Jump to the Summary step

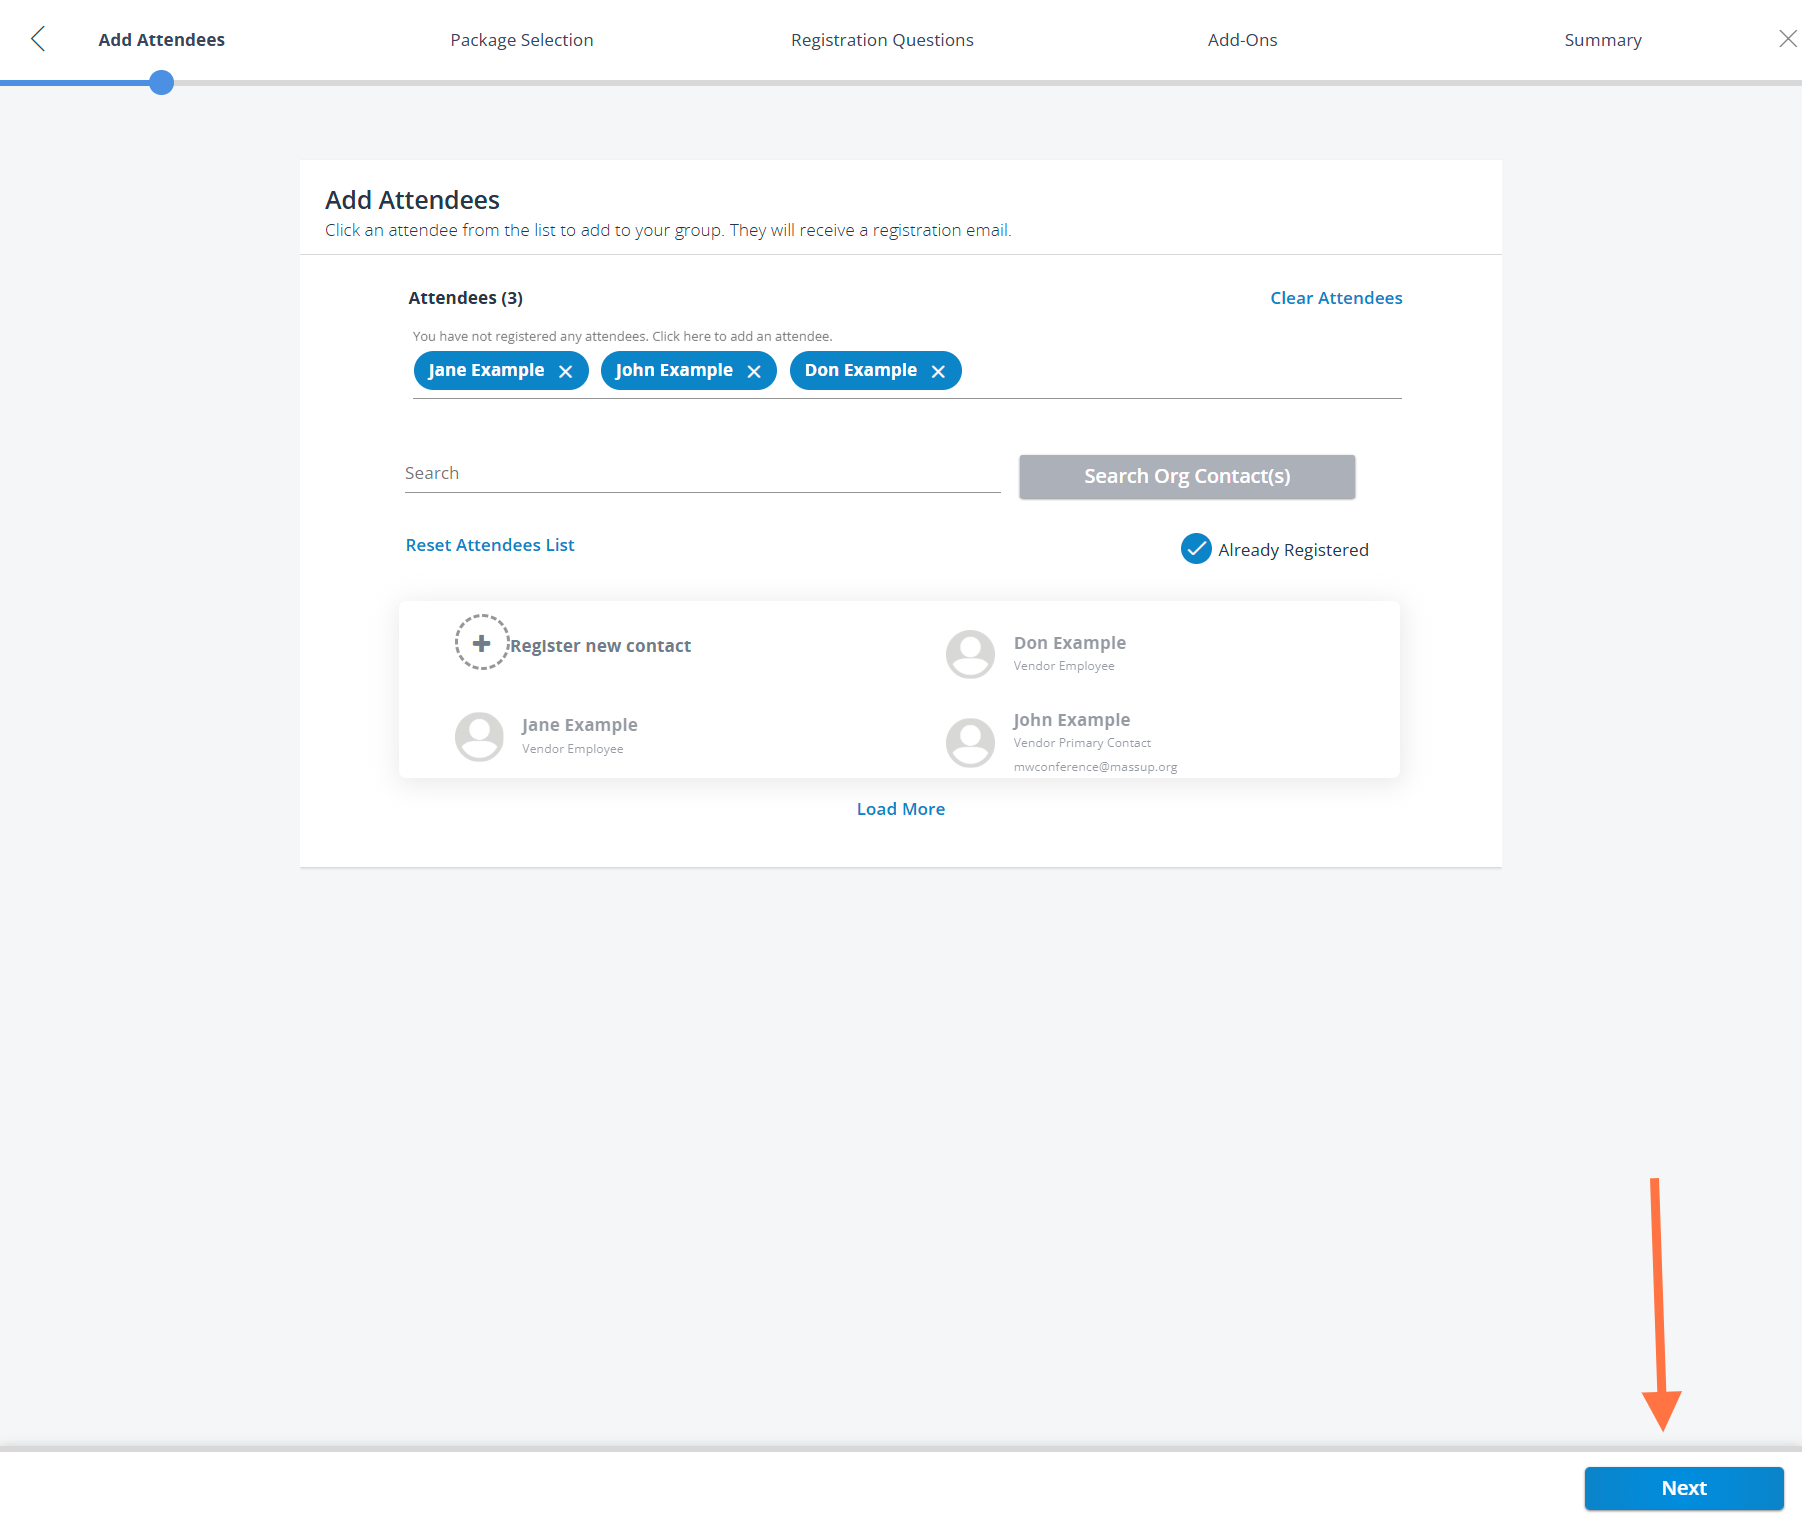pos(1603,40)
